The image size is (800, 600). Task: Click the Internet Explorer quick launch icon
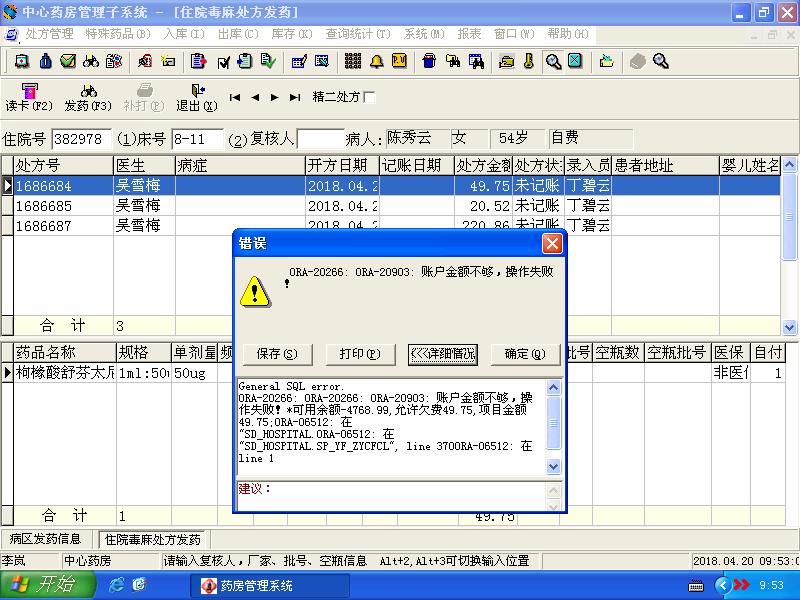(x=116, y=585)
